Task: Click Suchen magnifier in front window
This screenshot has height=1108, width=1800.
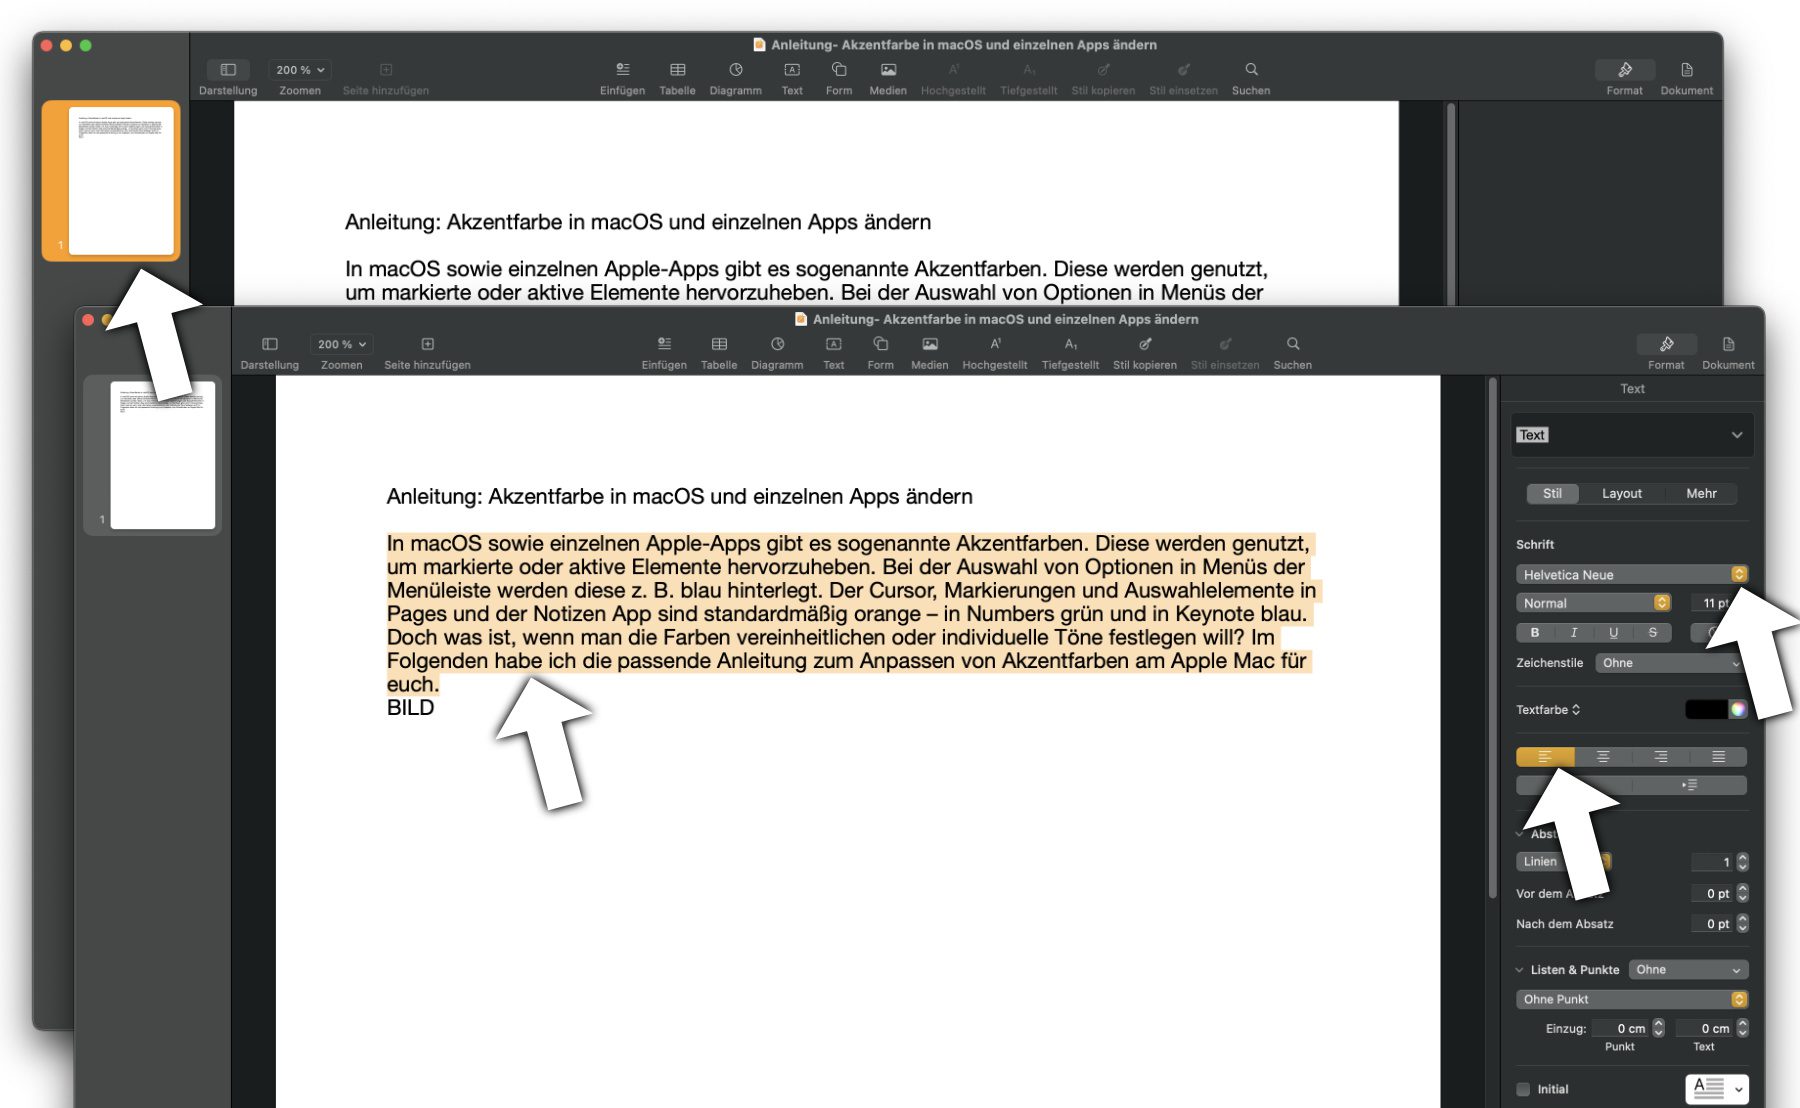Action: point(1293,344)
